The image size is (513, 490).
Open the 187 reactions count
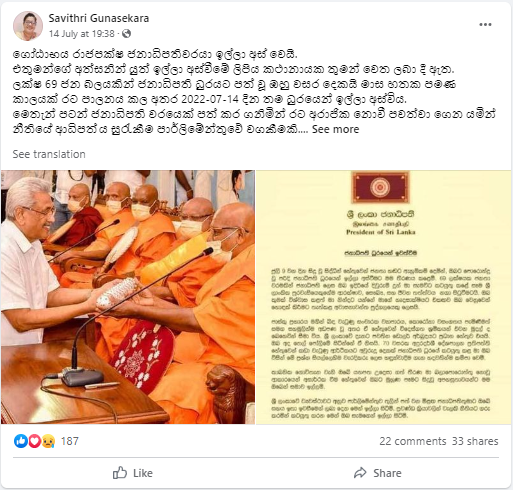click(70, 441)
